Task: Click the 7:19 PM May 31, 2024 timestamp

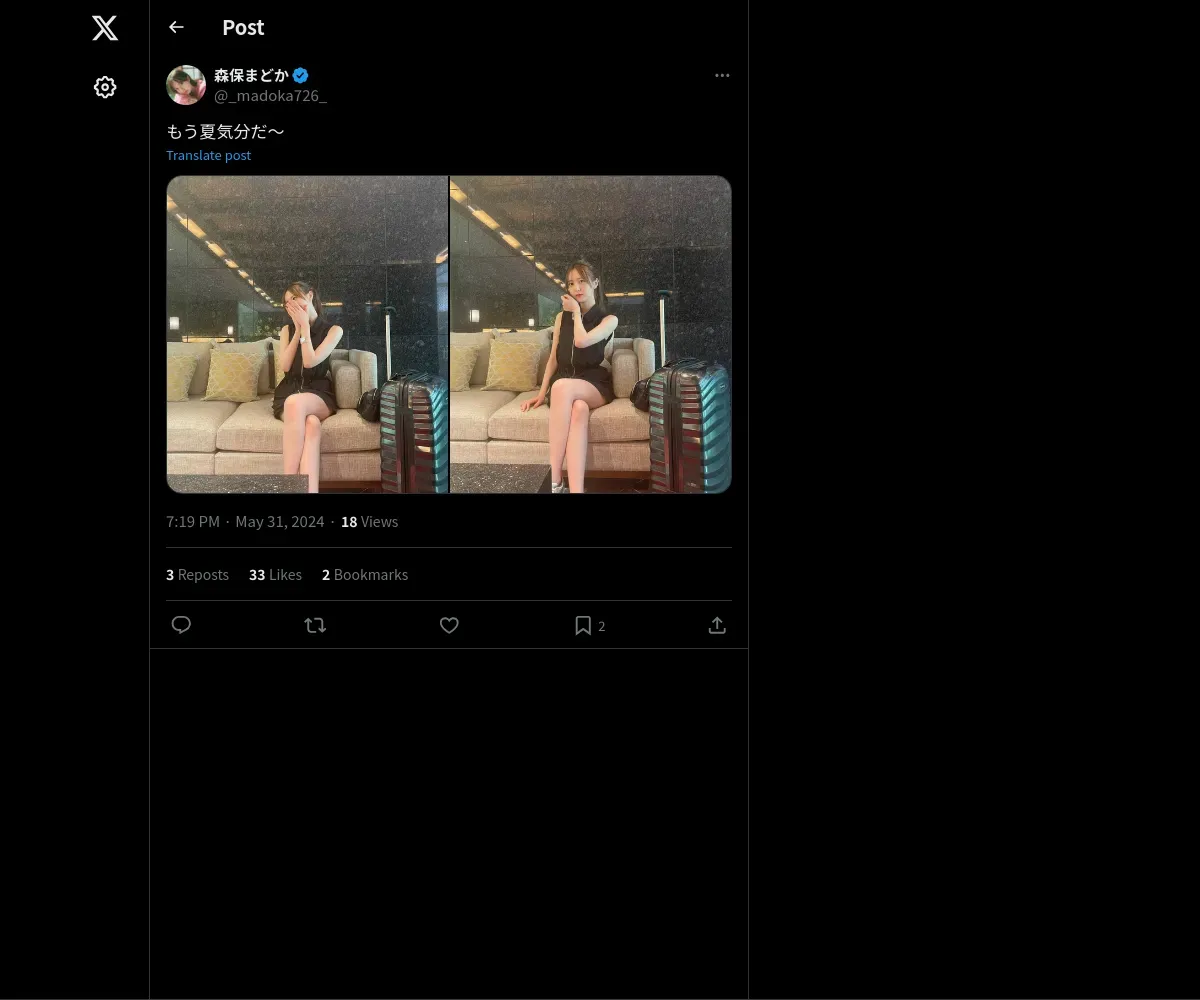Action: [x=245, y=522]
